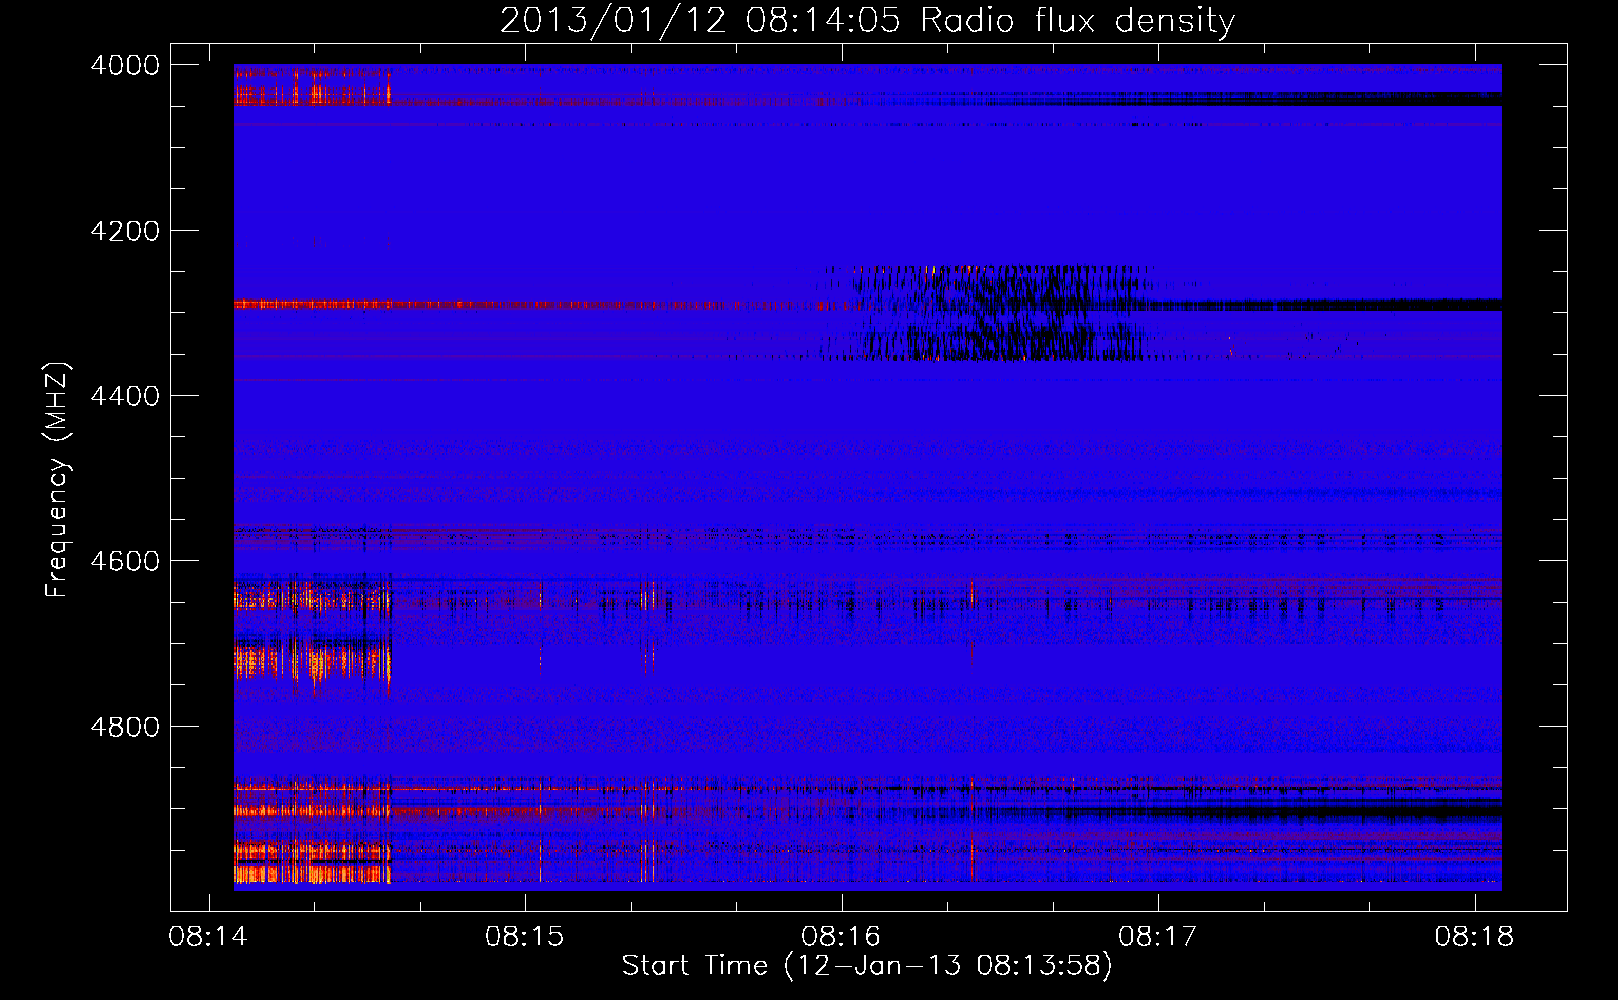
Task: Click the plot title '2013/01/12 08:14:05 Radio flux density'
Action: pos(867,20)
